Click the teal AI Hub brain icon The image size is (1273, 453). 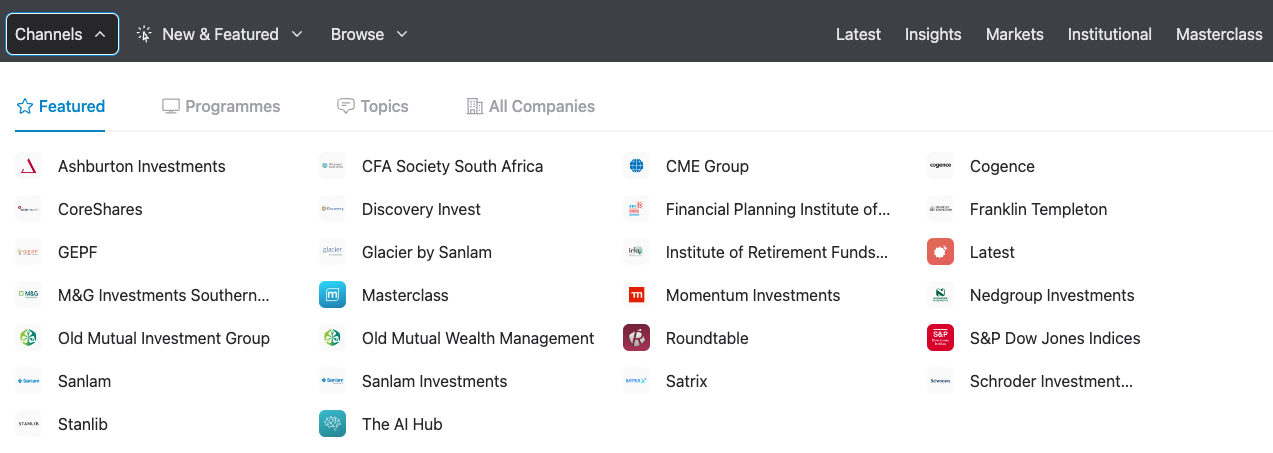pos(332,424)
